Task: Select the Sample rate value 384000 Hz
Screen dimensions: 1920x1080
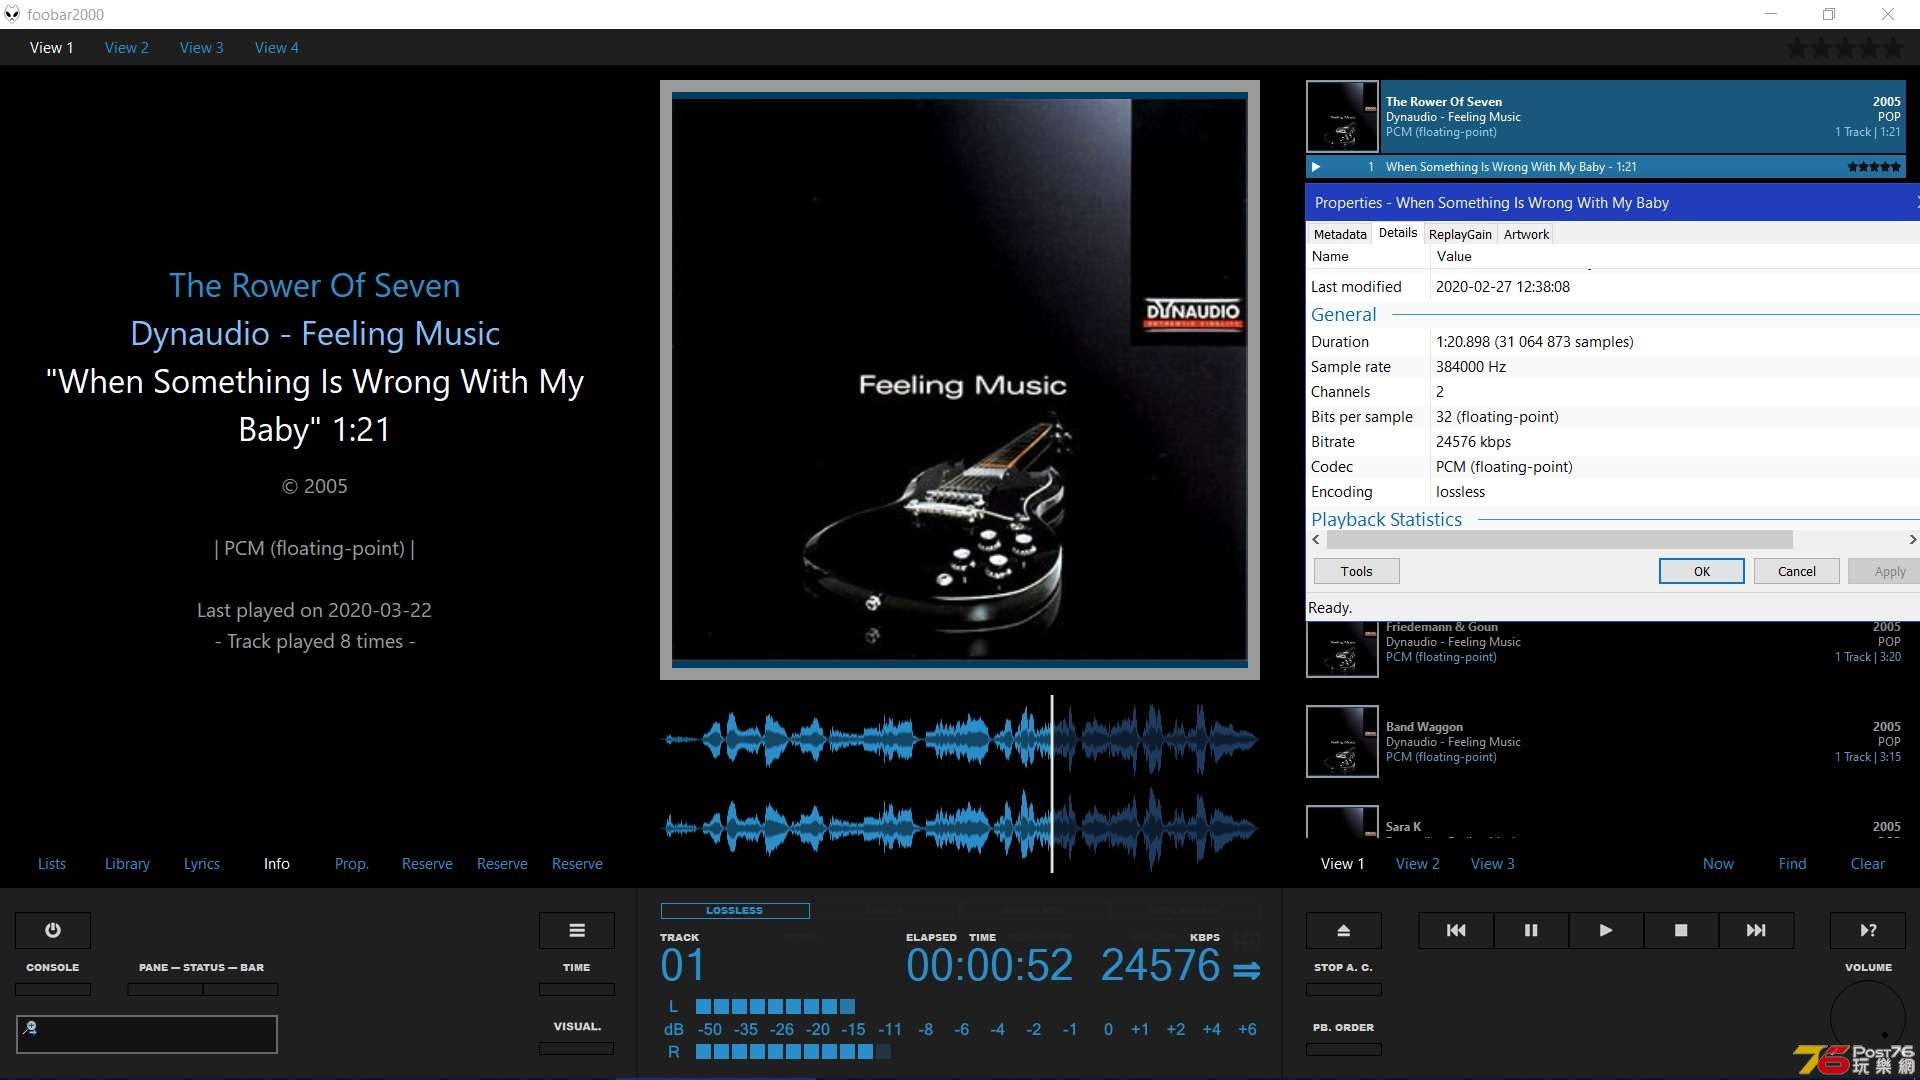Action: (1471, 367)
